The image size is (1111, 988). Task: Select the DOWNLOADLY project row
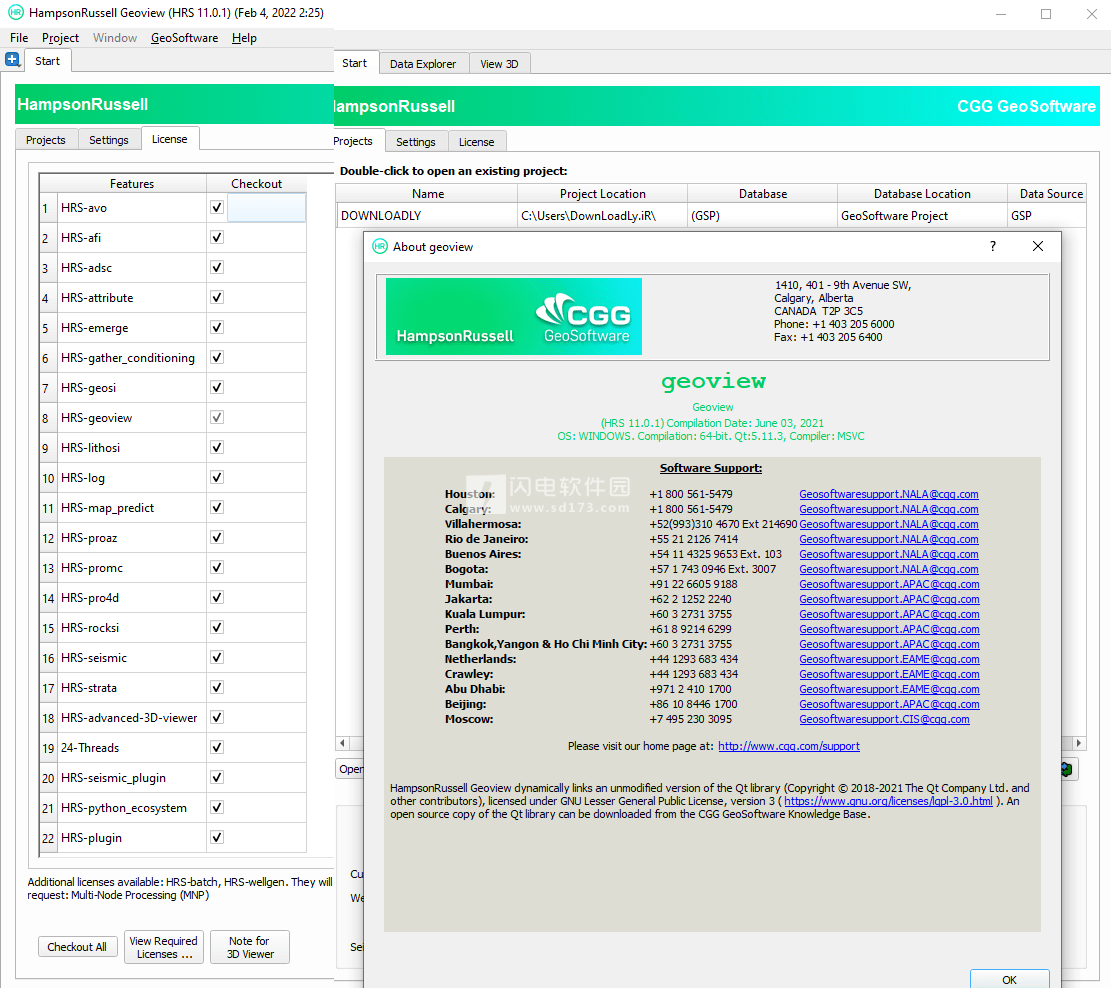[711, 215]
